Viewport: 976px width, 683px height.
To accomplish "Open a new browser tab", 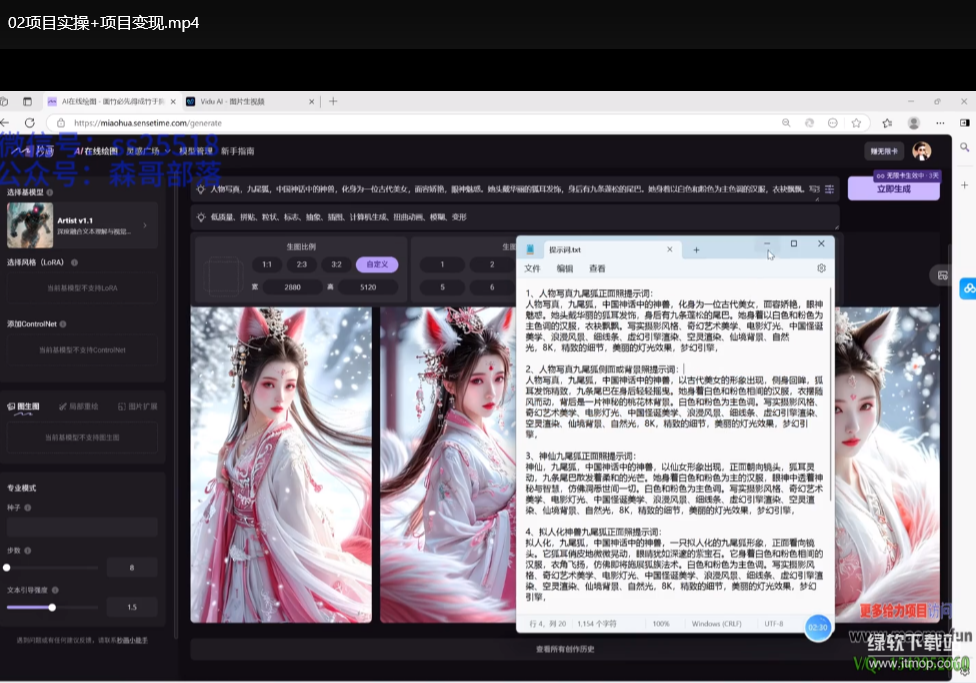I will 333,101.
